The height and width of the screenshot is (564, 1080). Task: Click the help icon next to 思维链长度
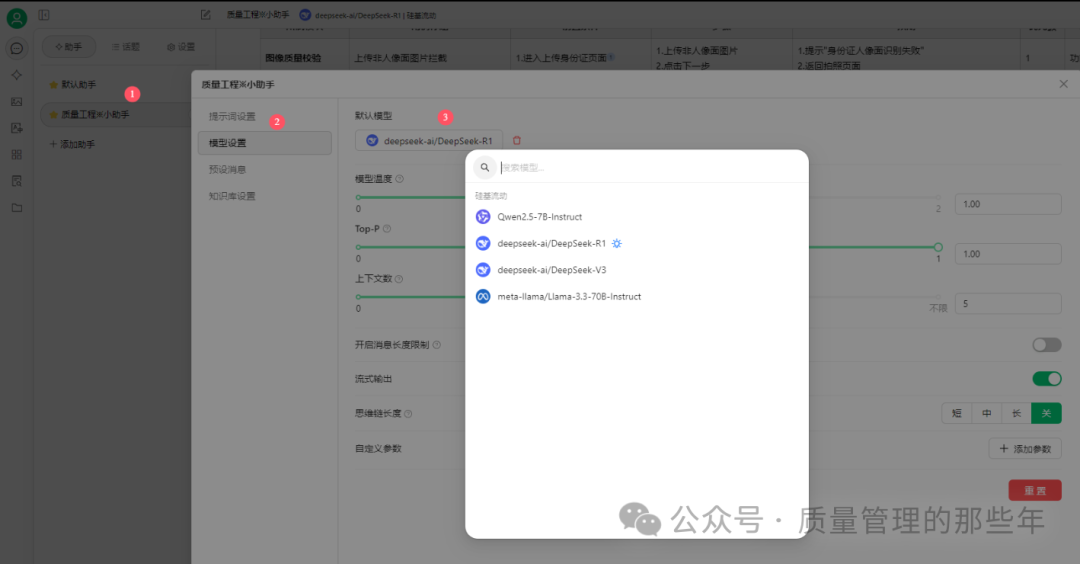click(x=408, y=414)
